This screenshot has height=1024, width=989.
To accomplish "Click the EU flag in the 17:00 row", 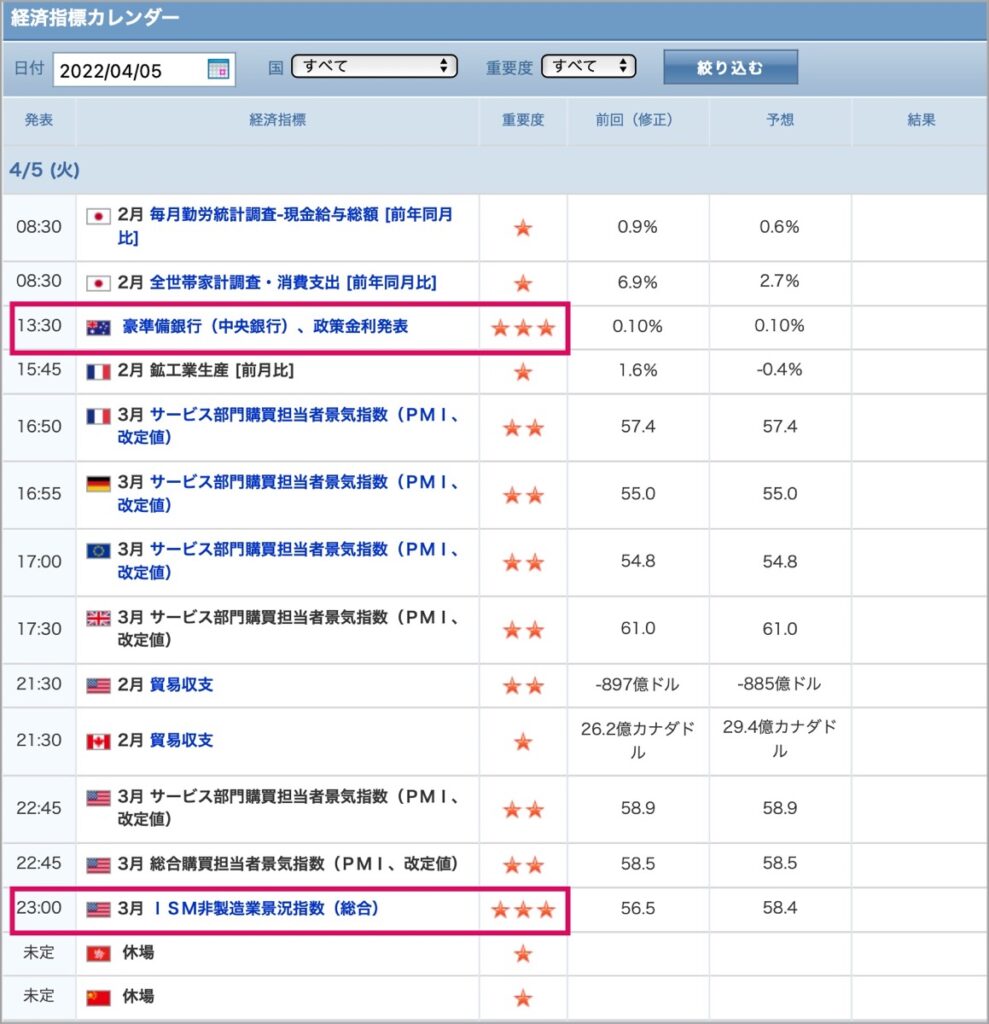I will pos(99,551).
